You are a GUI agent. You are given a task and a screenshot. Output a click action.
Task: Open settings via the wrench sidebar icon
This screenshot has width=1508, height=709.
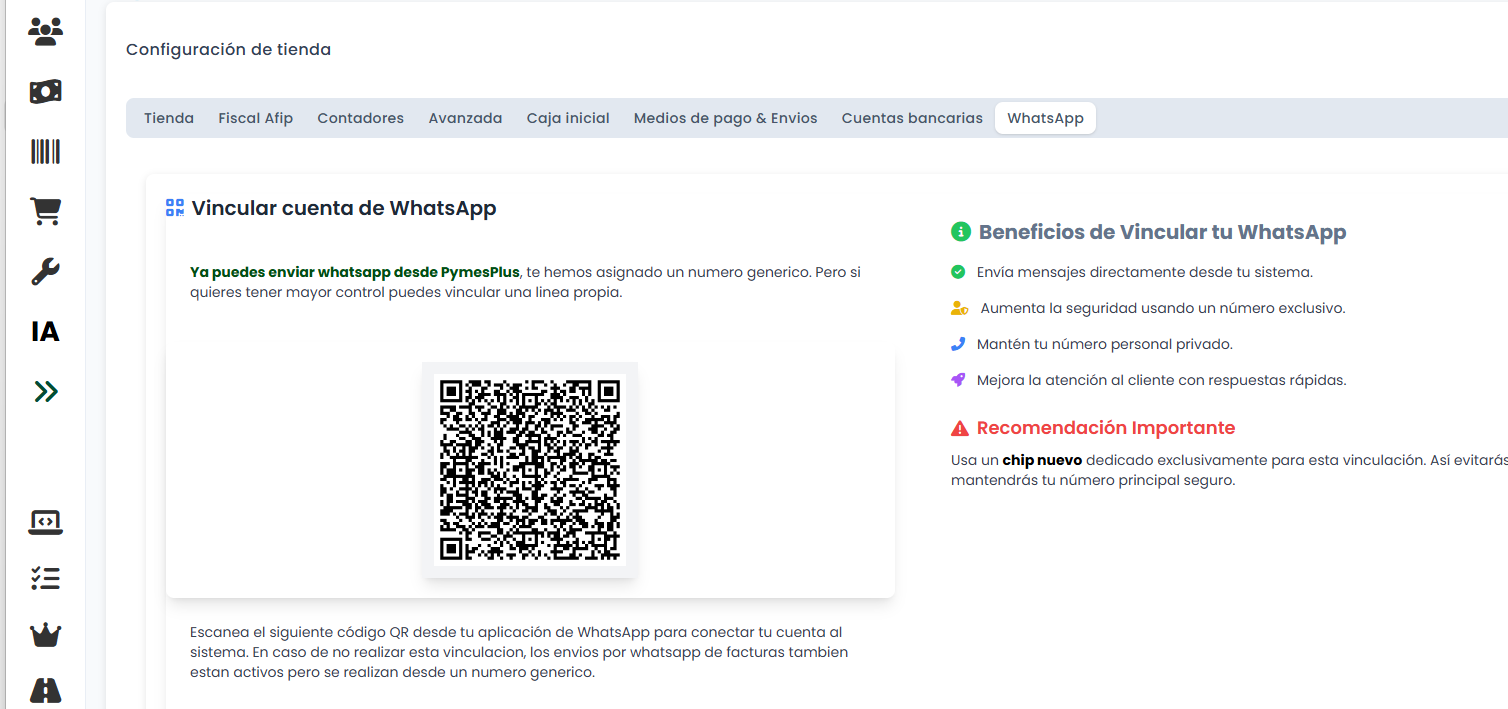44,271
